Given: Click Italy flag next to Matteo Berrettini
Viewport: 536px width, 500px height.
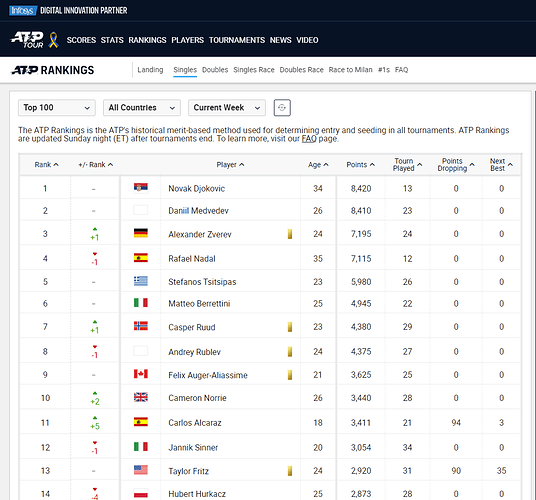Looking at the screenshot, I should [x=141, y=303].
